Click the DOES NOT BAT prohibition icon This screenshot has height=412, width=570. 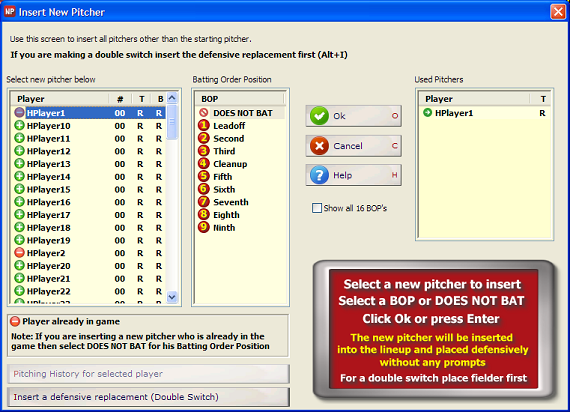point(204,113)
